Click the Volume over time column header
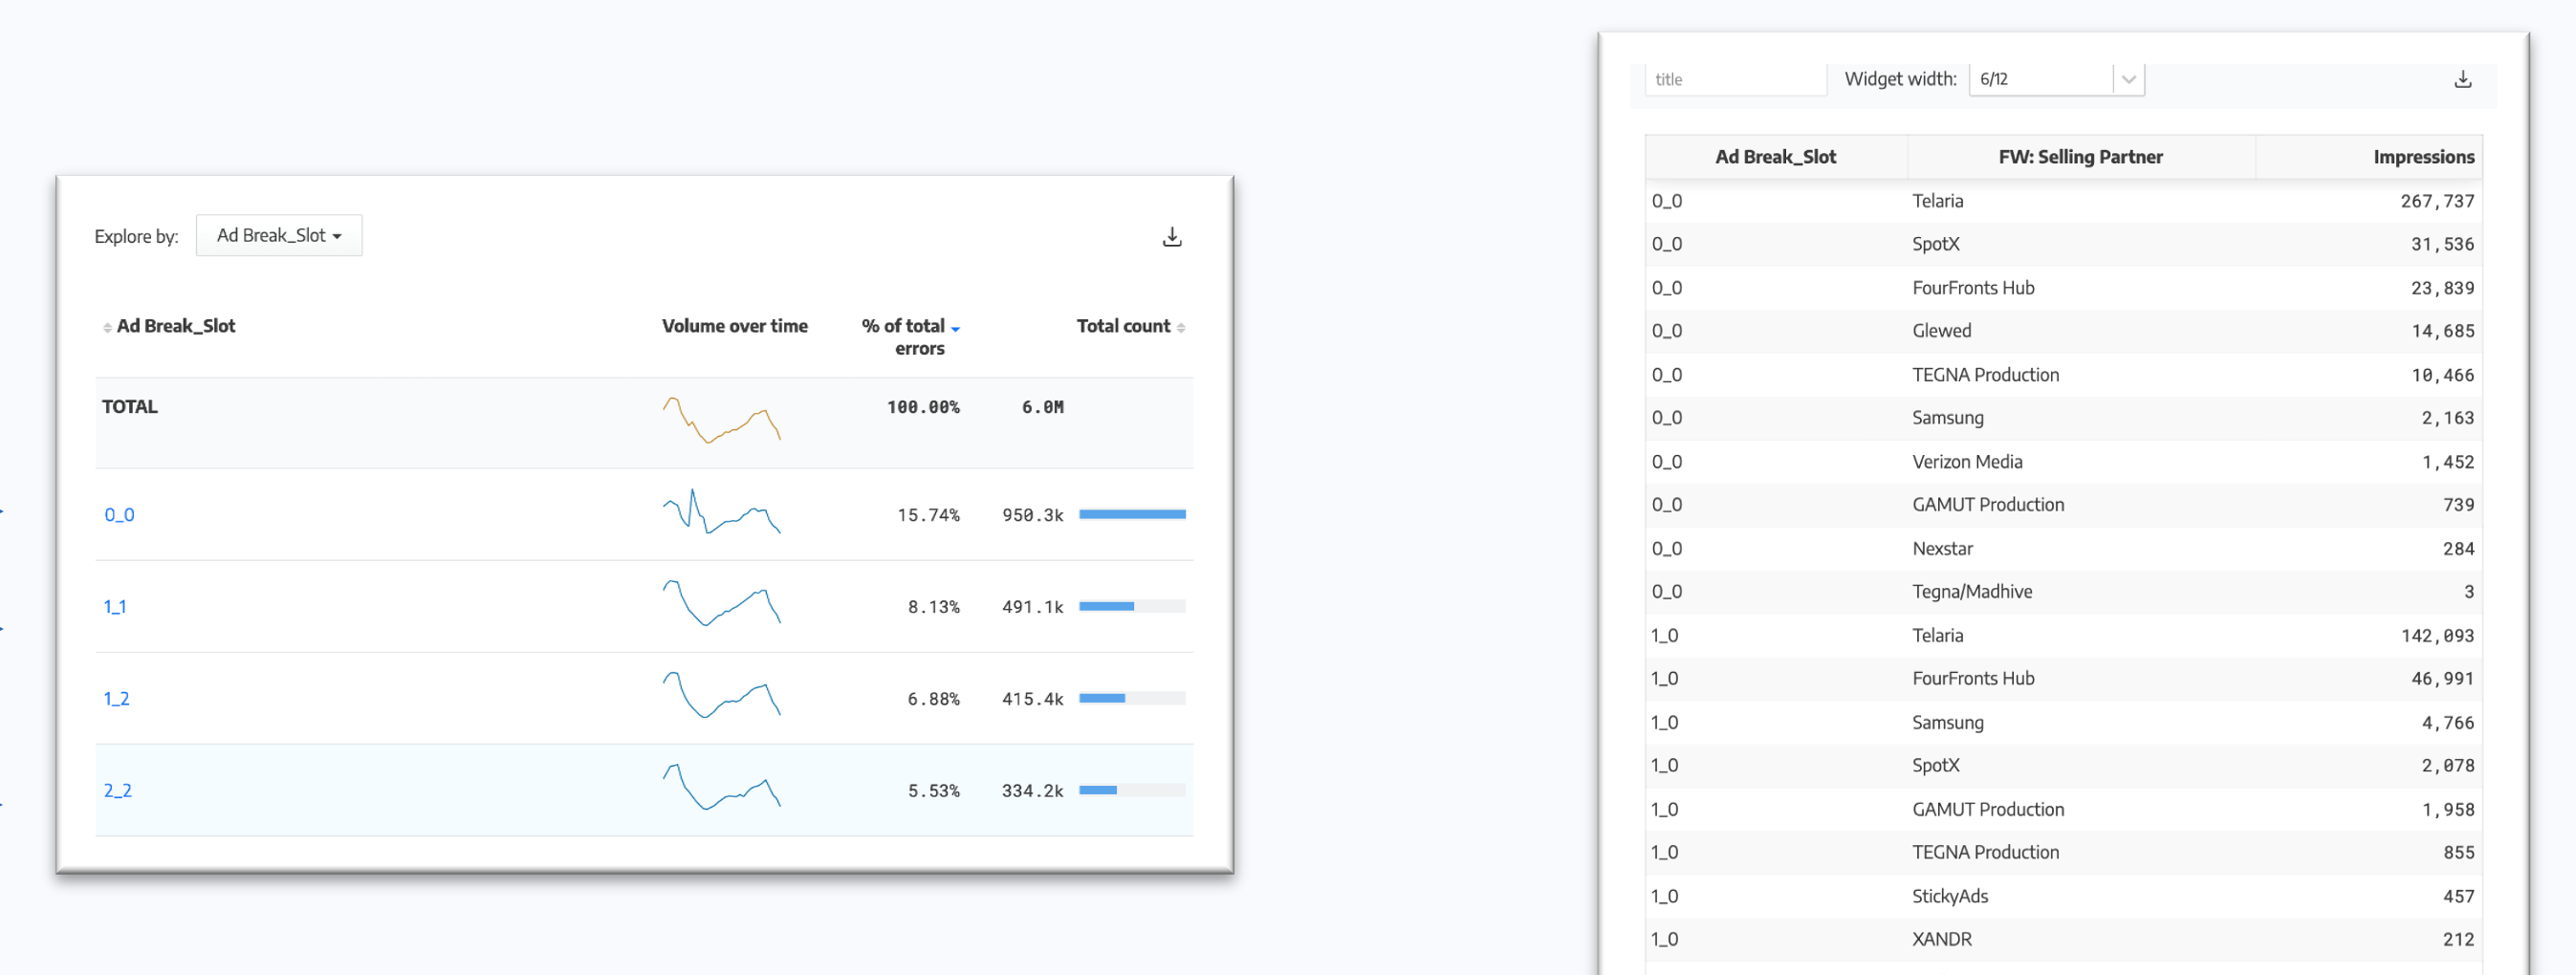The image size is (2576, 975). 734,326
